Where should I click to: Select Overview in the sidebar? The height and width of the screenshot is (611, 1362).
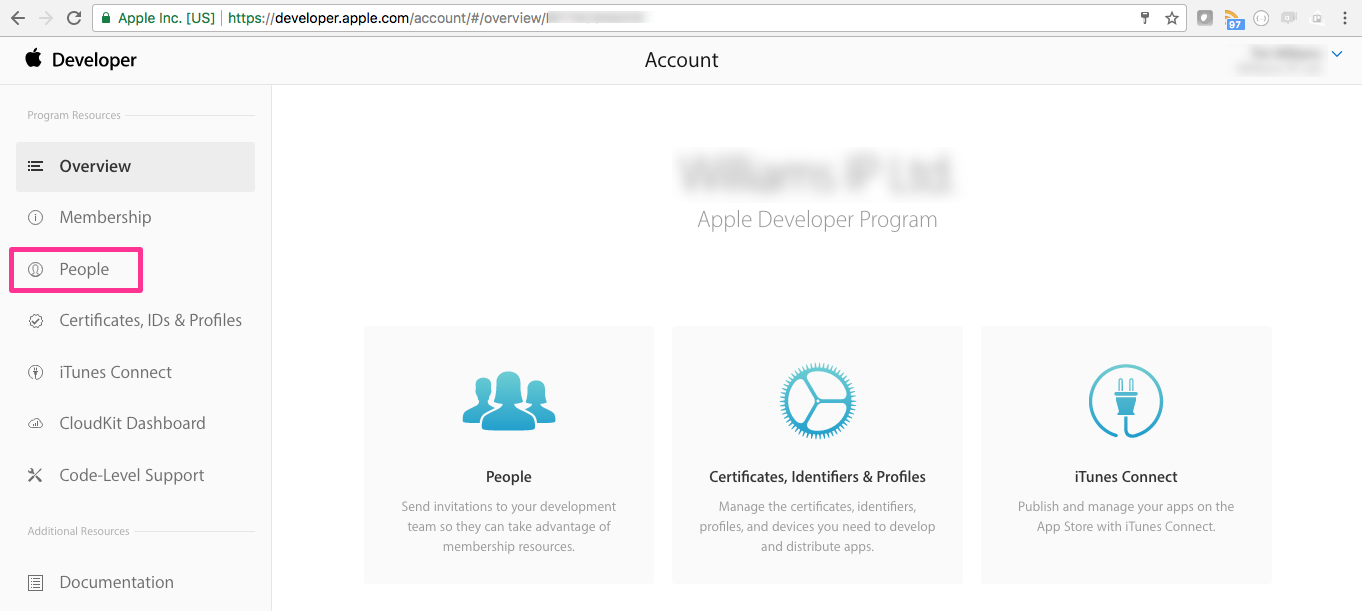pos(135,166)
